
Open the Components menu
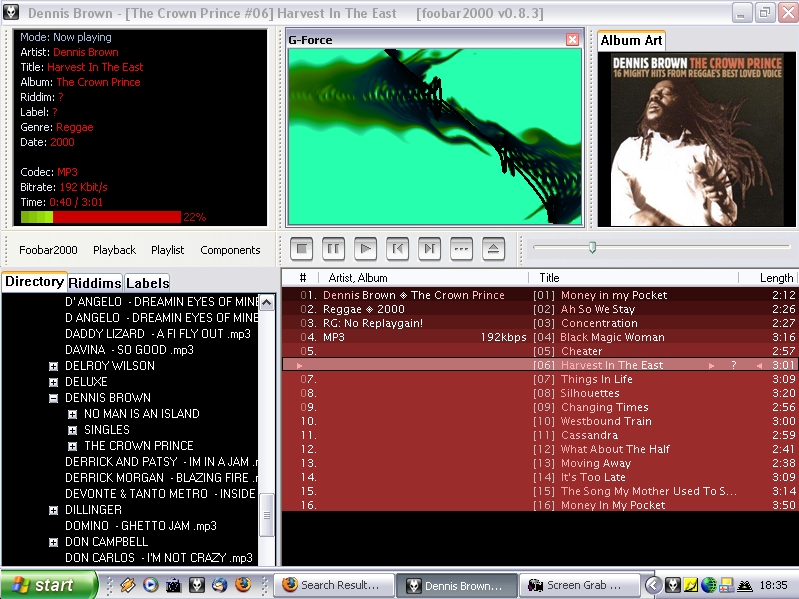[230, 250]
